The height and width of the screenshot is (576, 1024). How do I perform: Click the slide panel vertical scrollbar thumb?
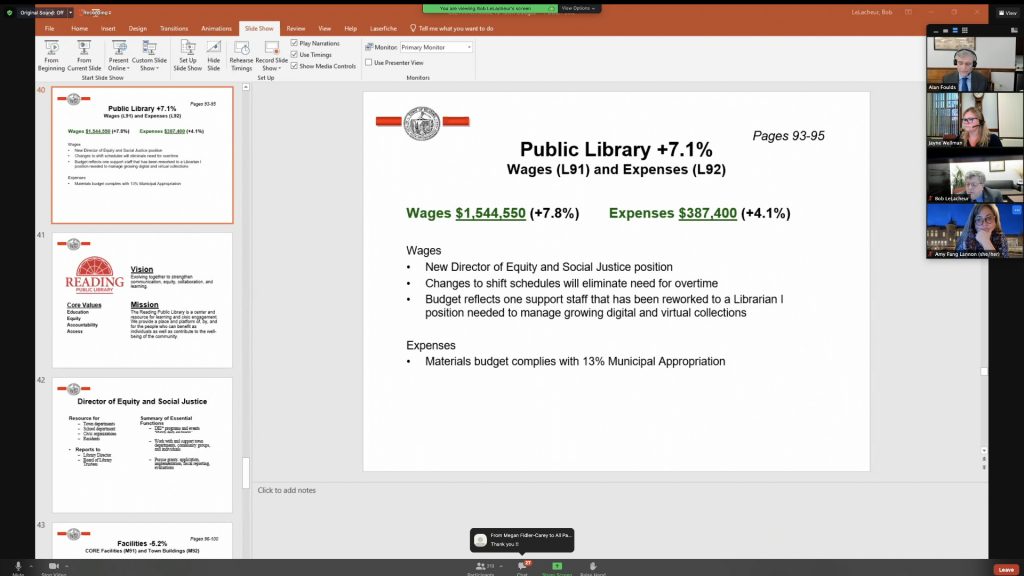click(246, 473)
